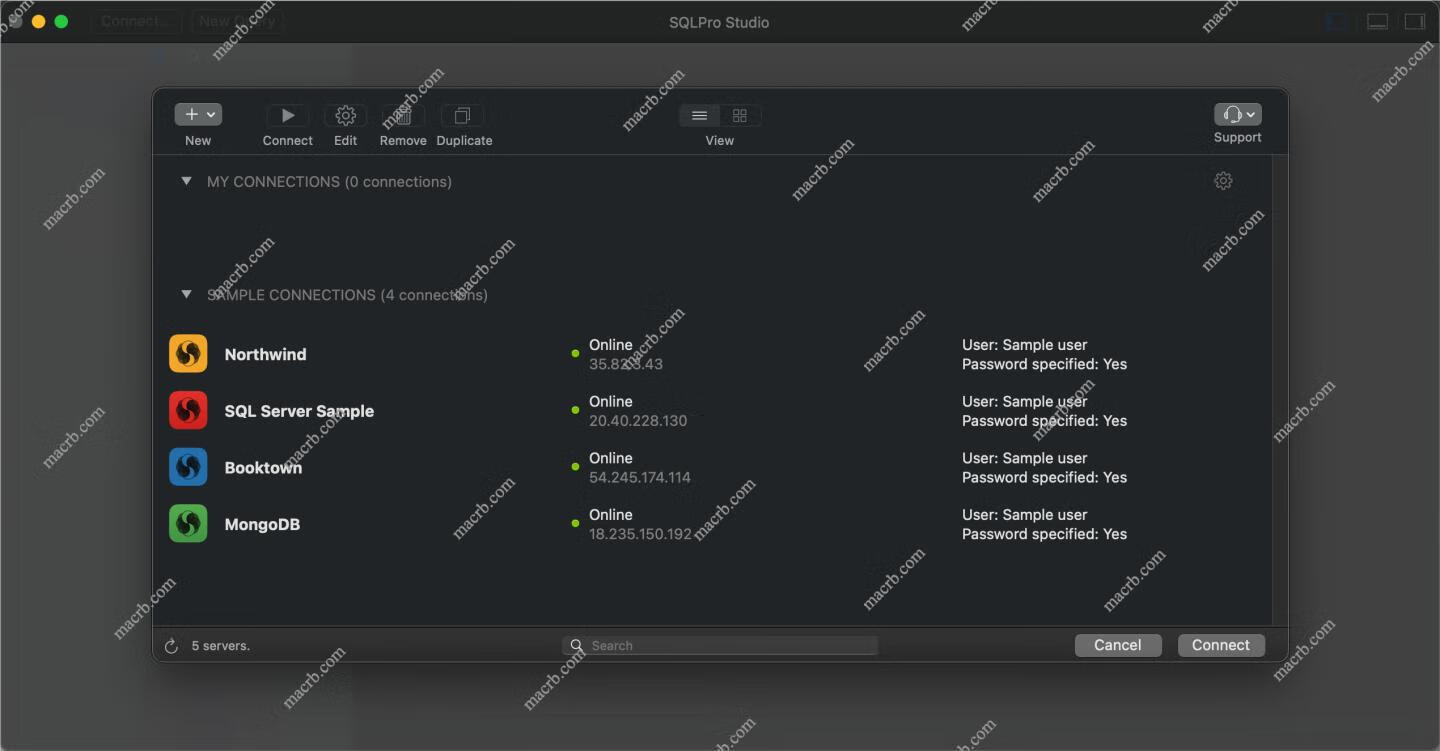
Task: Click the orange Northwind database icon
Action: click(188, 354)
